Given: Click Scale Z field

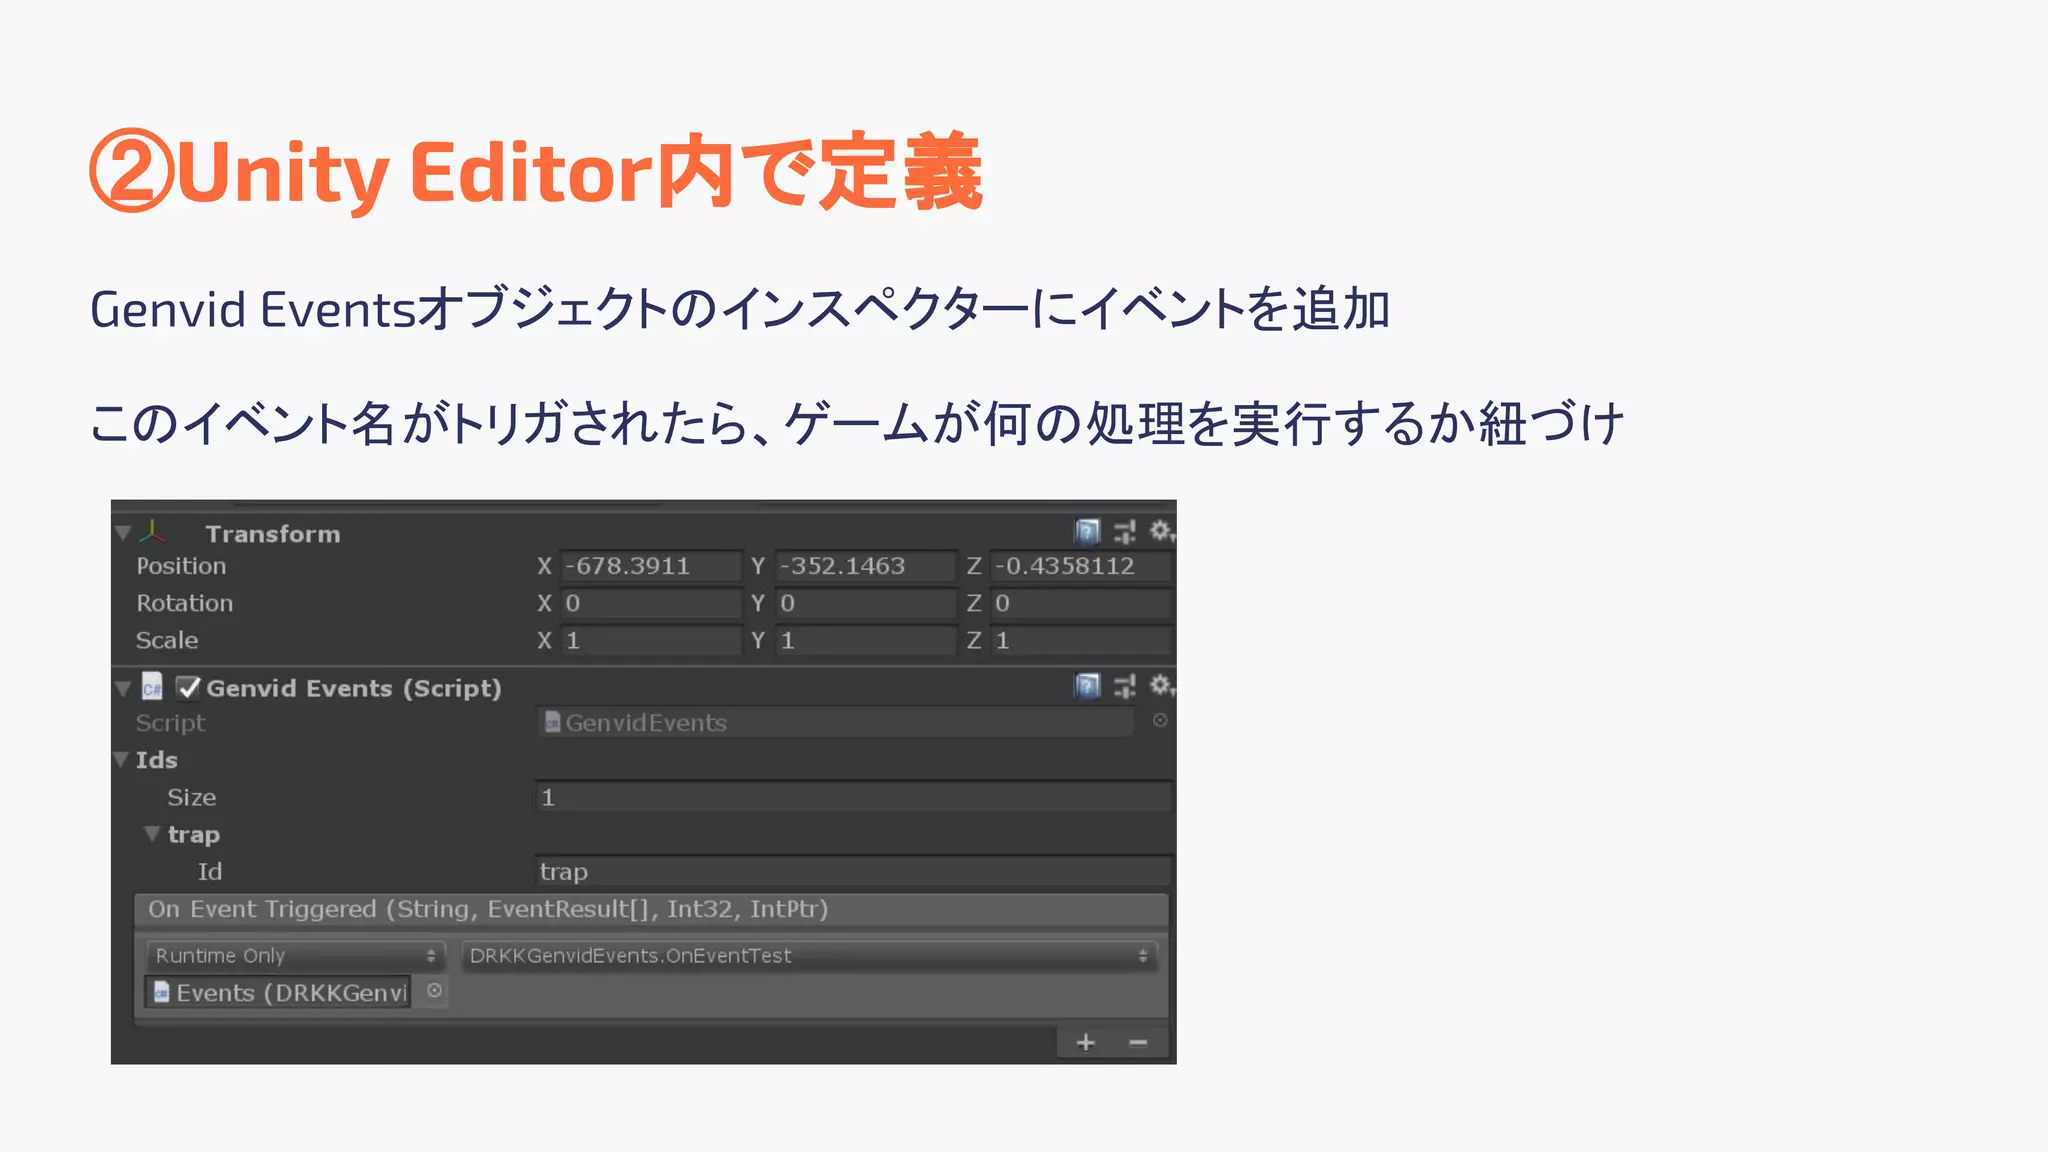Looking at the screenshot, I should pos(1080,640).
